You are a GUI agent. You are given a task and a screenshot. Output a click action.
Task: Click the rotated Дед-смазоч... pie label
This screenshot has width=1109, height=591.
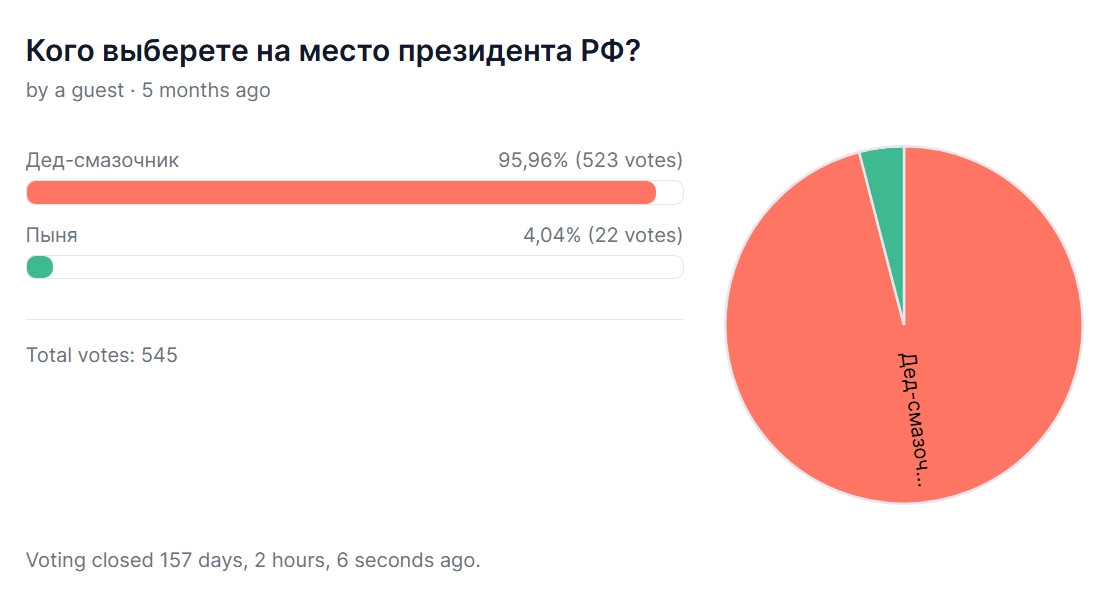click(912, 418)
